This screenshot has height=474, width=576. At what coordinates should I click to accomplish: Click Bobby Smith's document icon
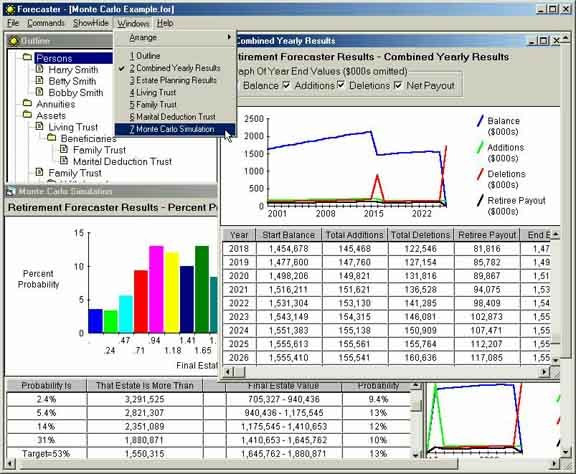(39, 92)
